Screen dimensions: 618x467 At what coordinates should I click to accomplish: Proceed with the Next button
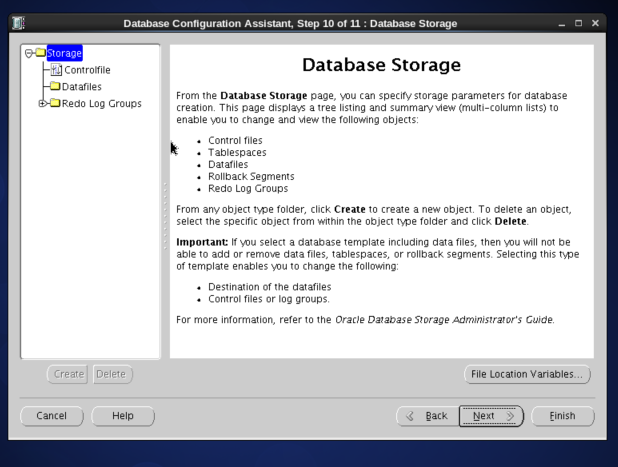point(491,416)
